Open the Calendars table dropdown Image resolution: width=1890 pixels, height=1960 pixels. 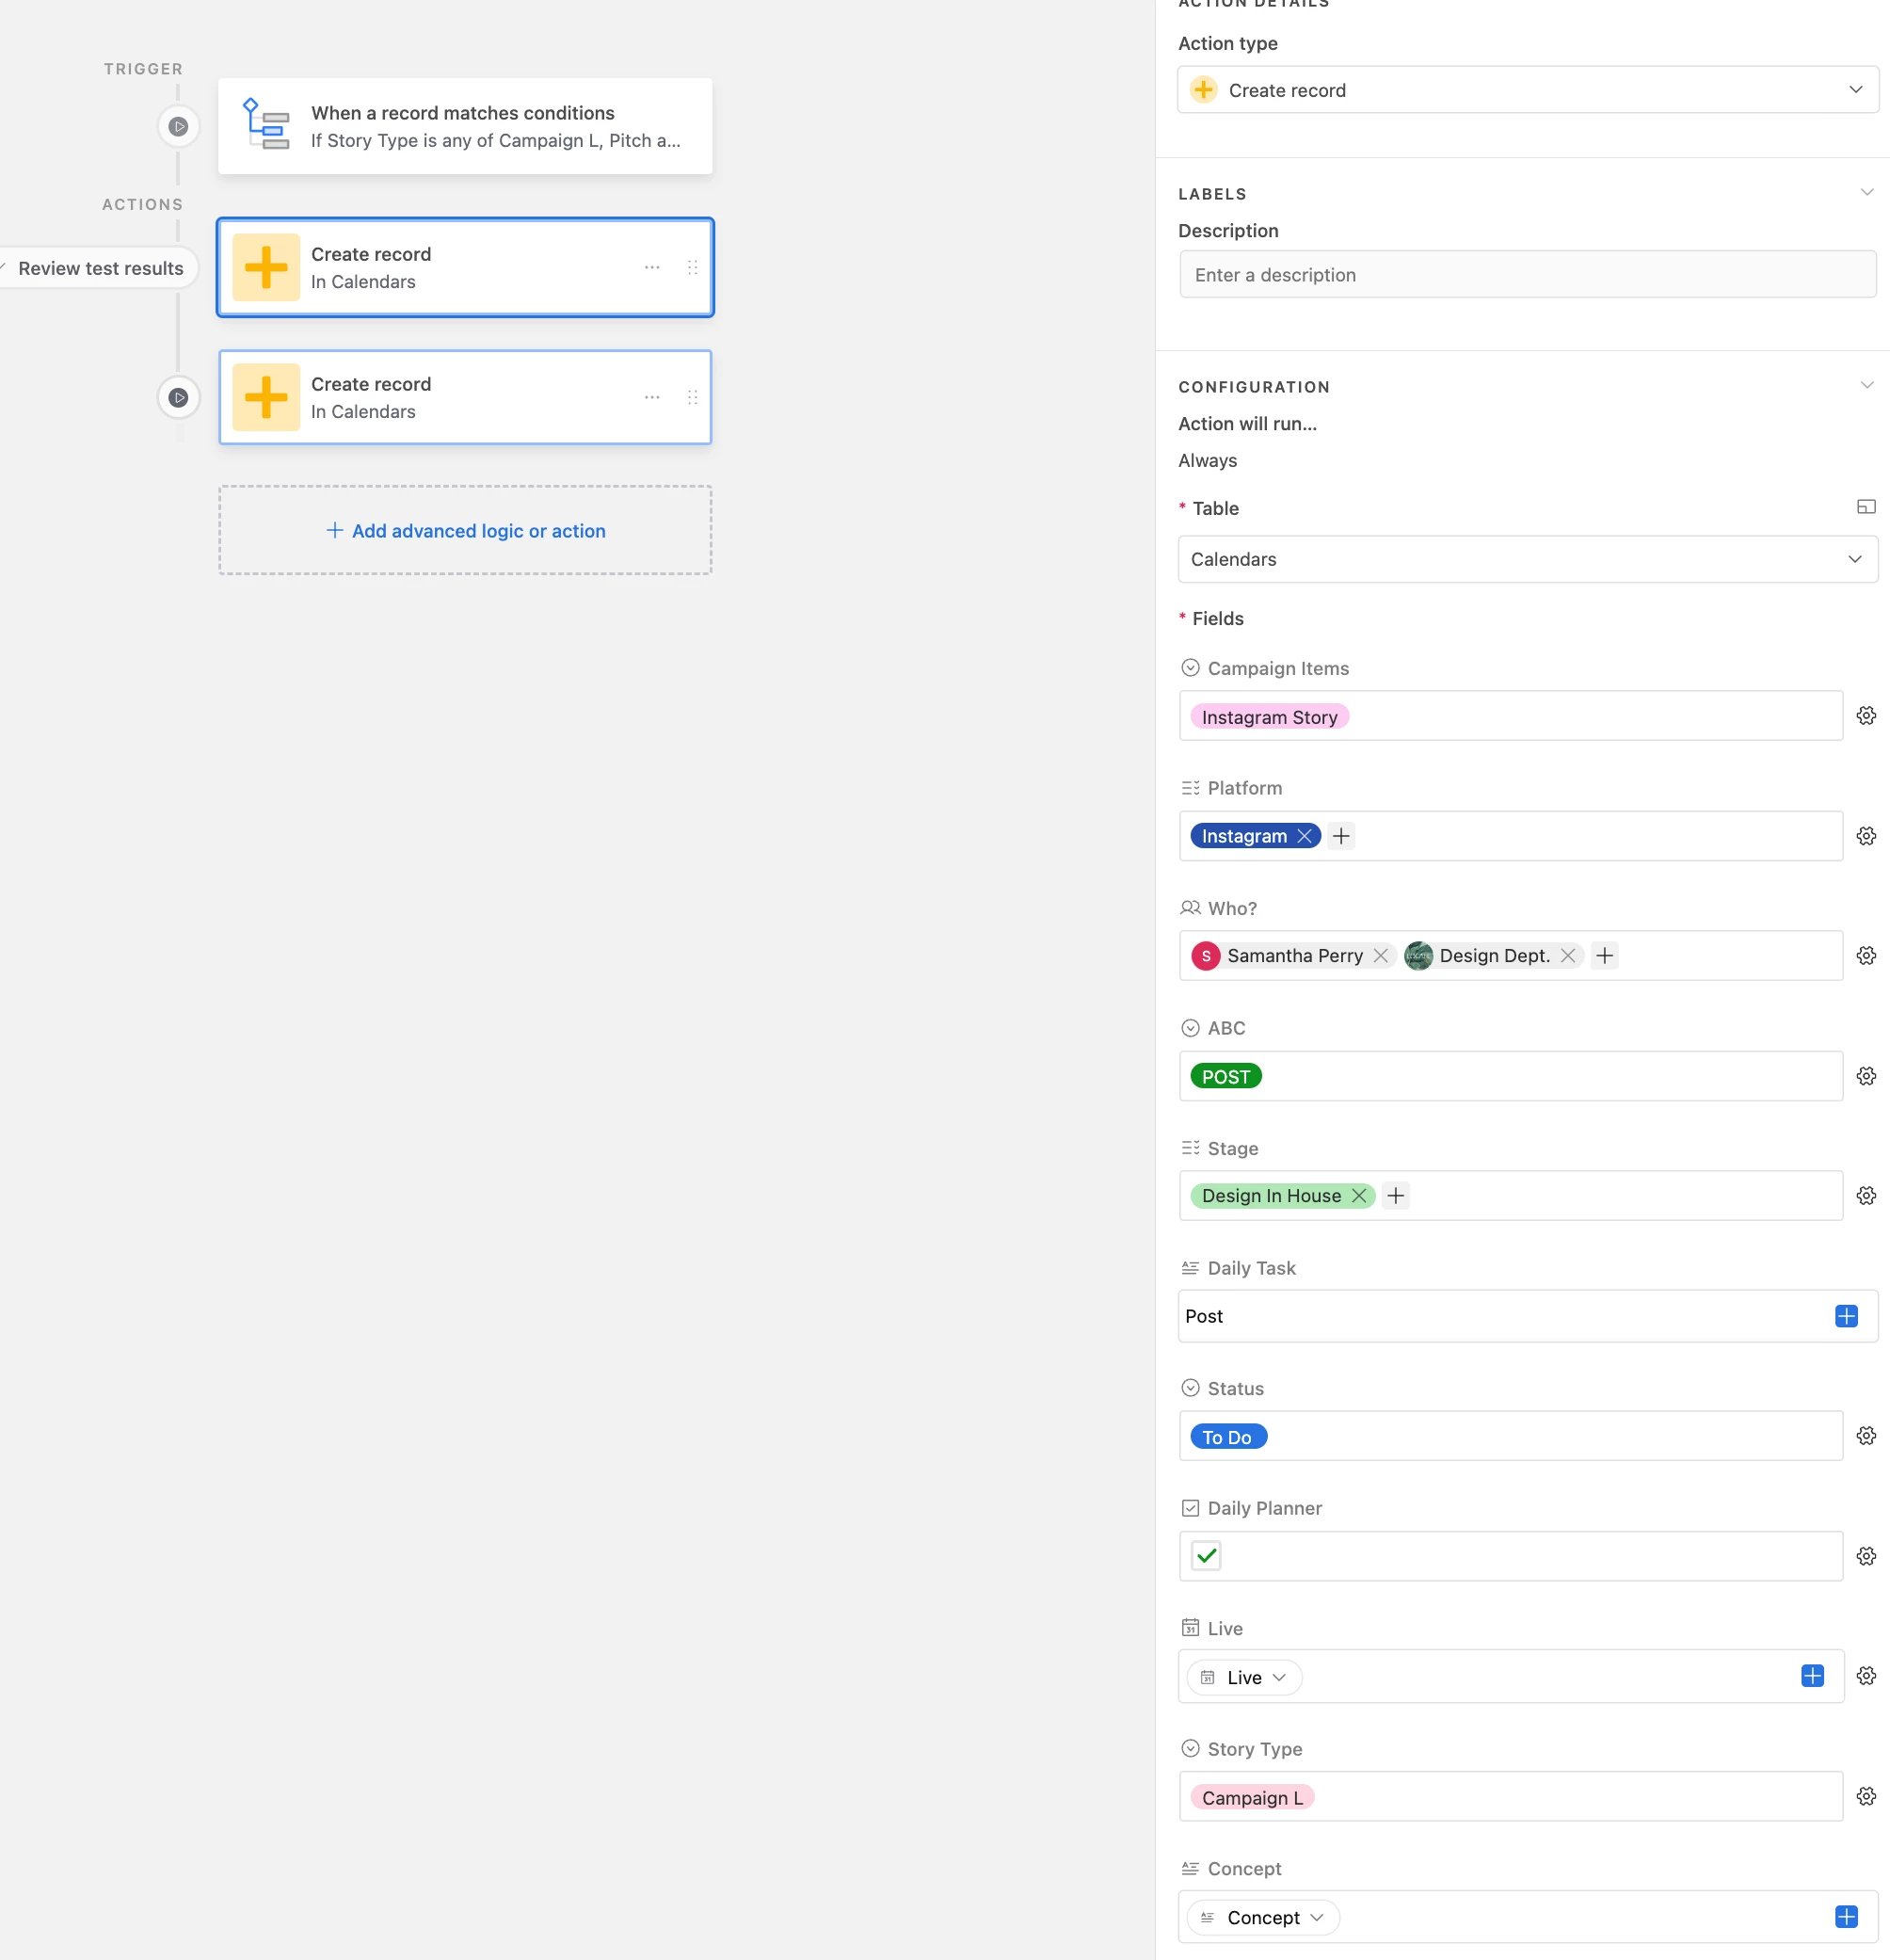pos(1527,559)
